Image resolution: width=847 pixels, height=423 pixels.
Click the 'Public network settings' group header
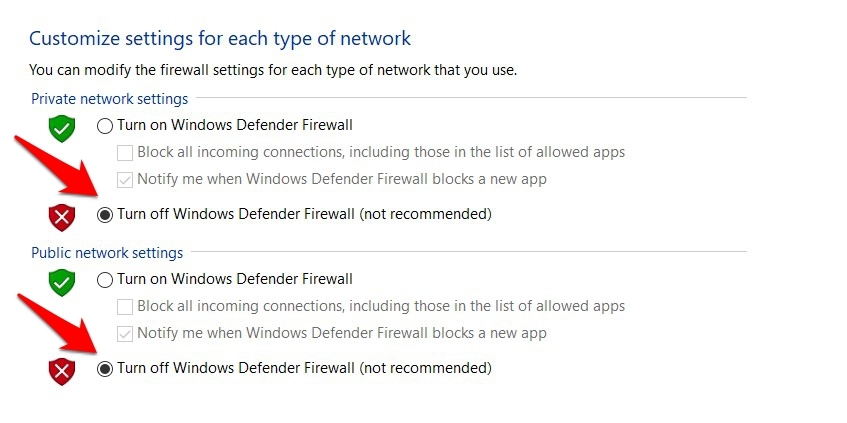coord(107,253)
